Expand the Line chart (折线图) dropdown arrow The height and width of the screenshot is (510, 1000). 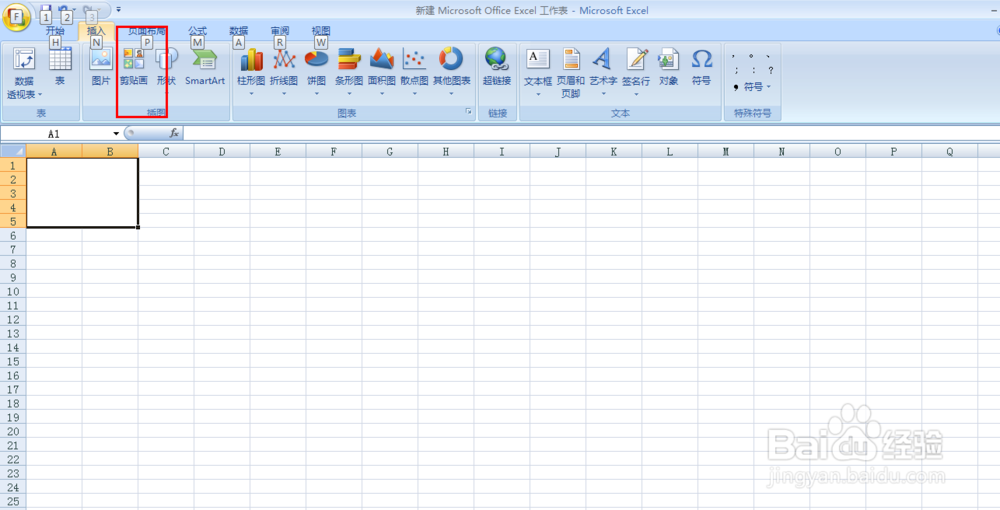point(284,94)
